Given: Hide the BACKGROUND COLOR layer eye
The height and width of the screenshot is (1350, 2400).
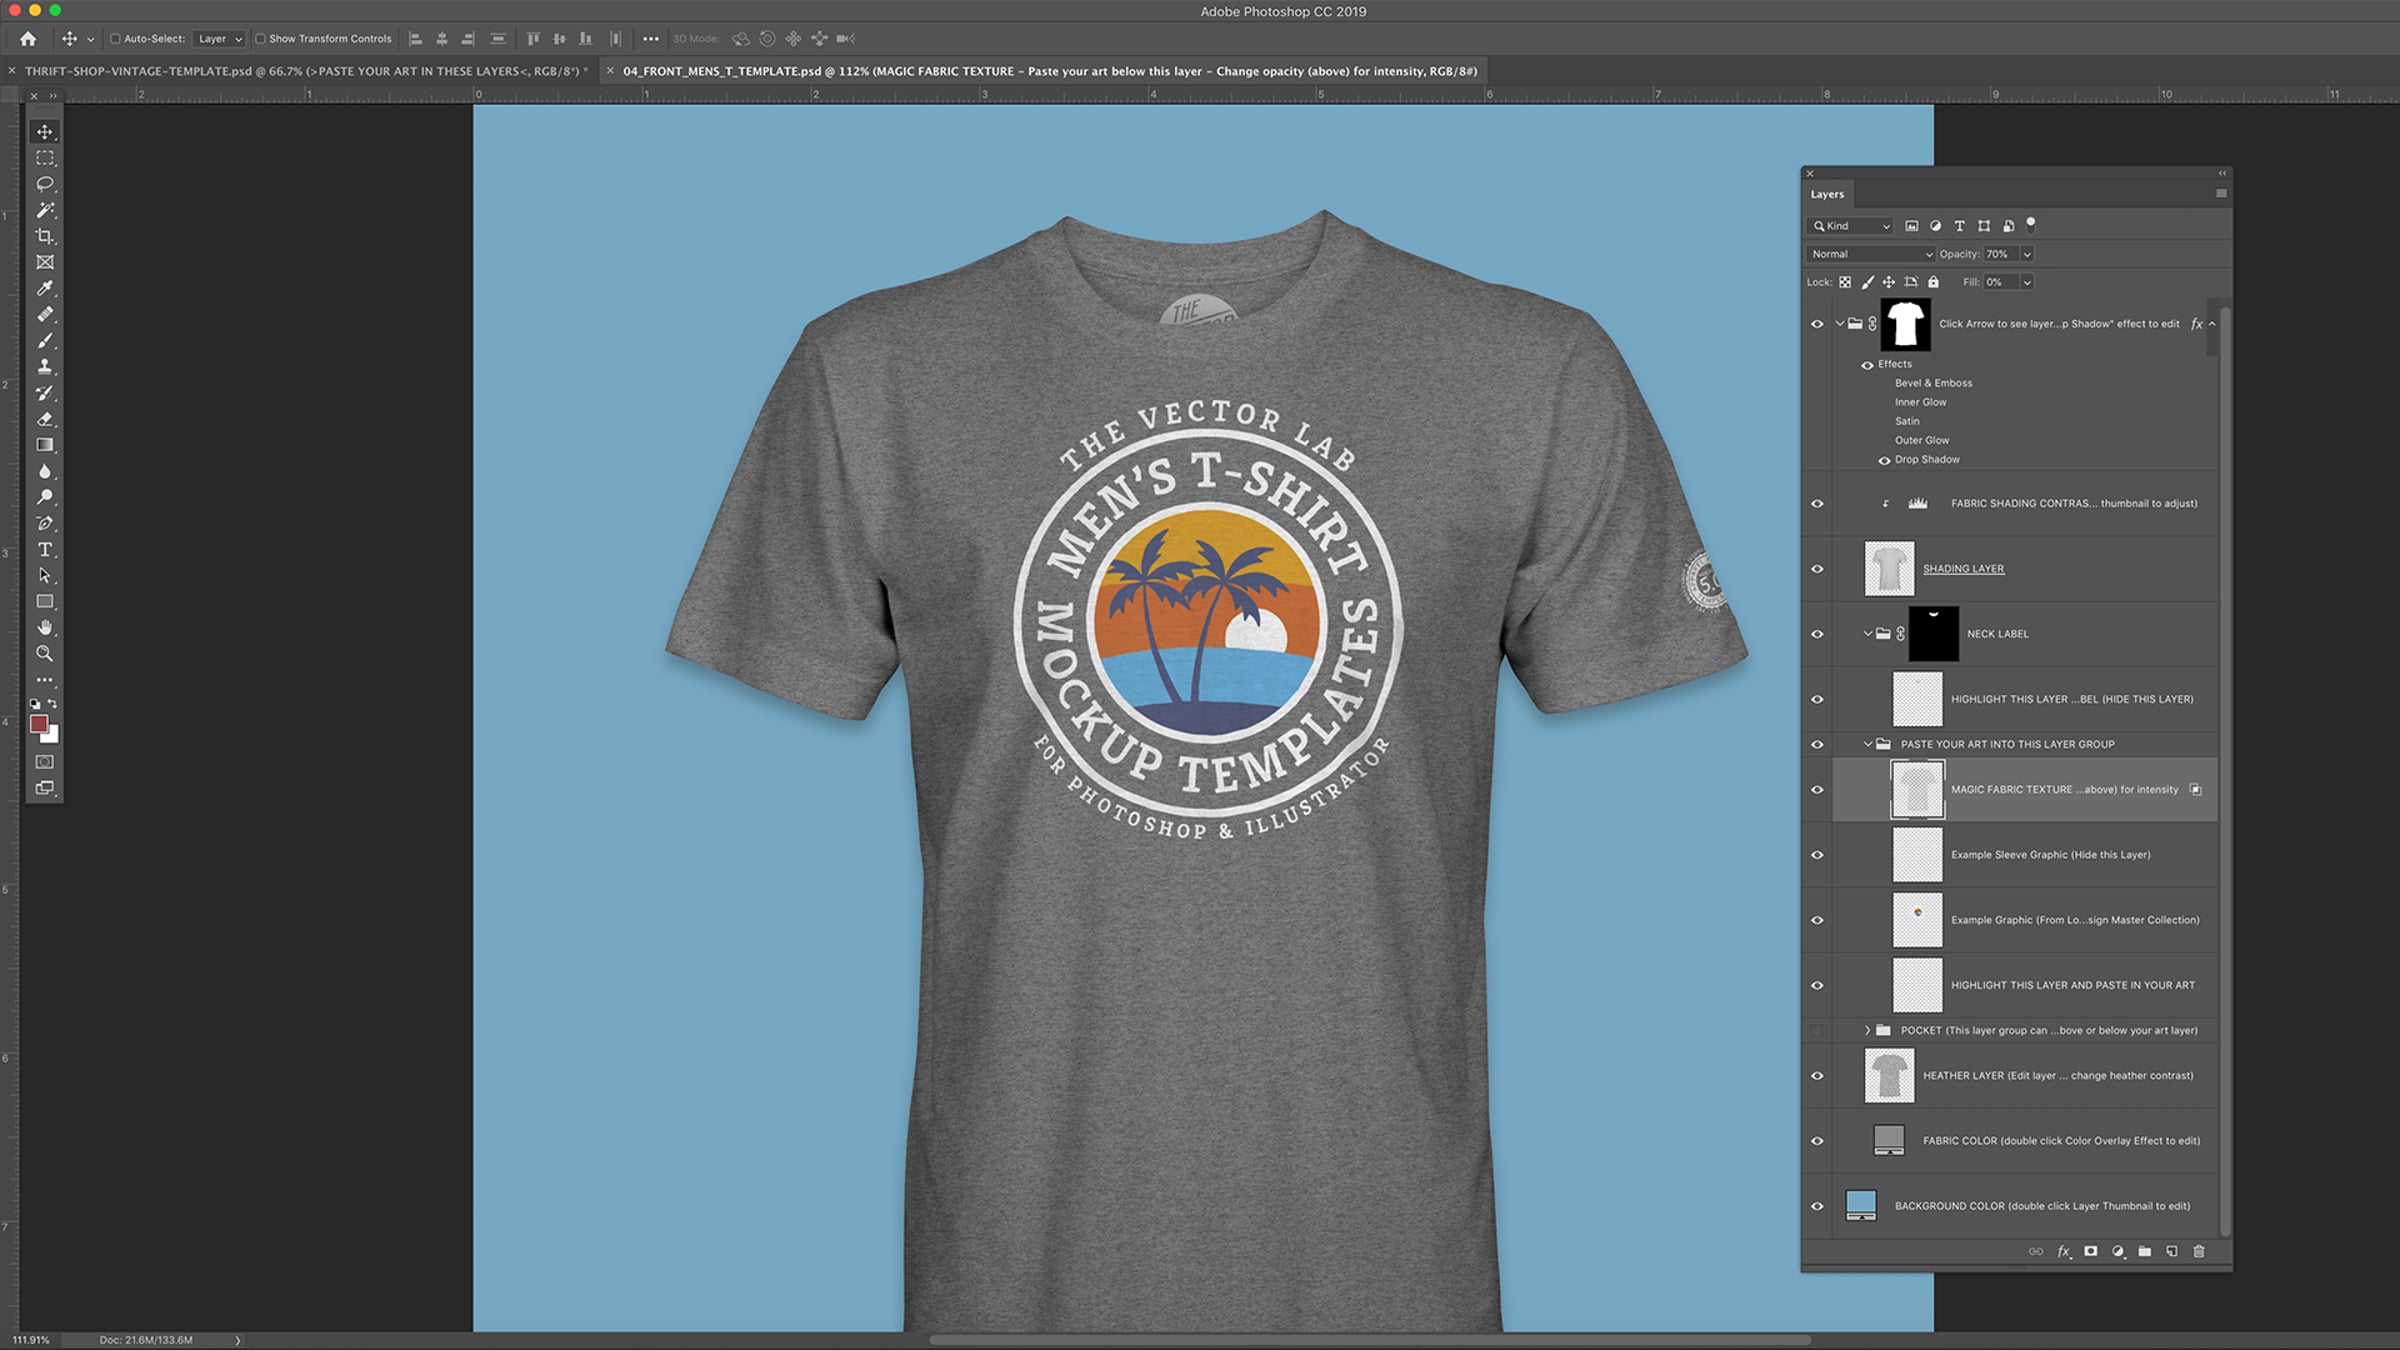Looking at the screenshot, I should tap(1817, 1206).
